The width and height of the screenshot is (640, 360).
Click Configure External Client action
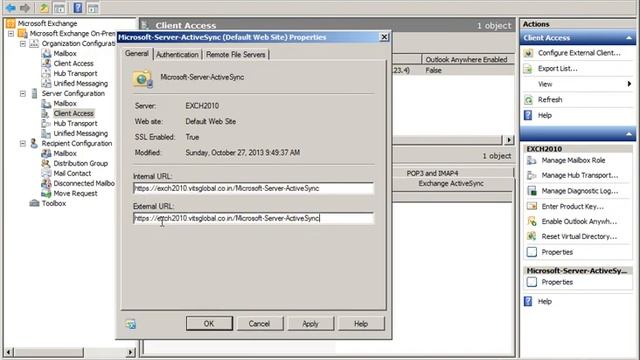pyautogui.click(x=579, y=53)
